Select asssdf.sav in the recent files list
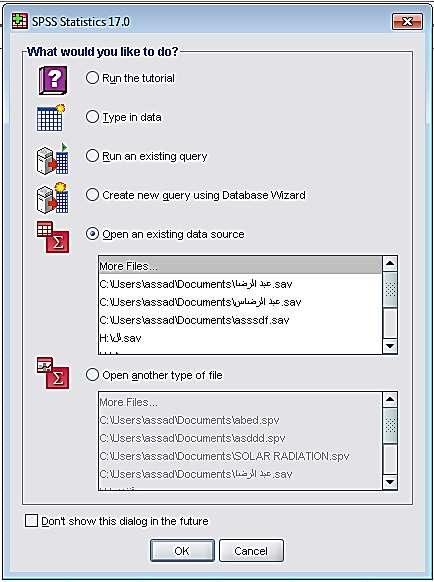 point(240,320)
